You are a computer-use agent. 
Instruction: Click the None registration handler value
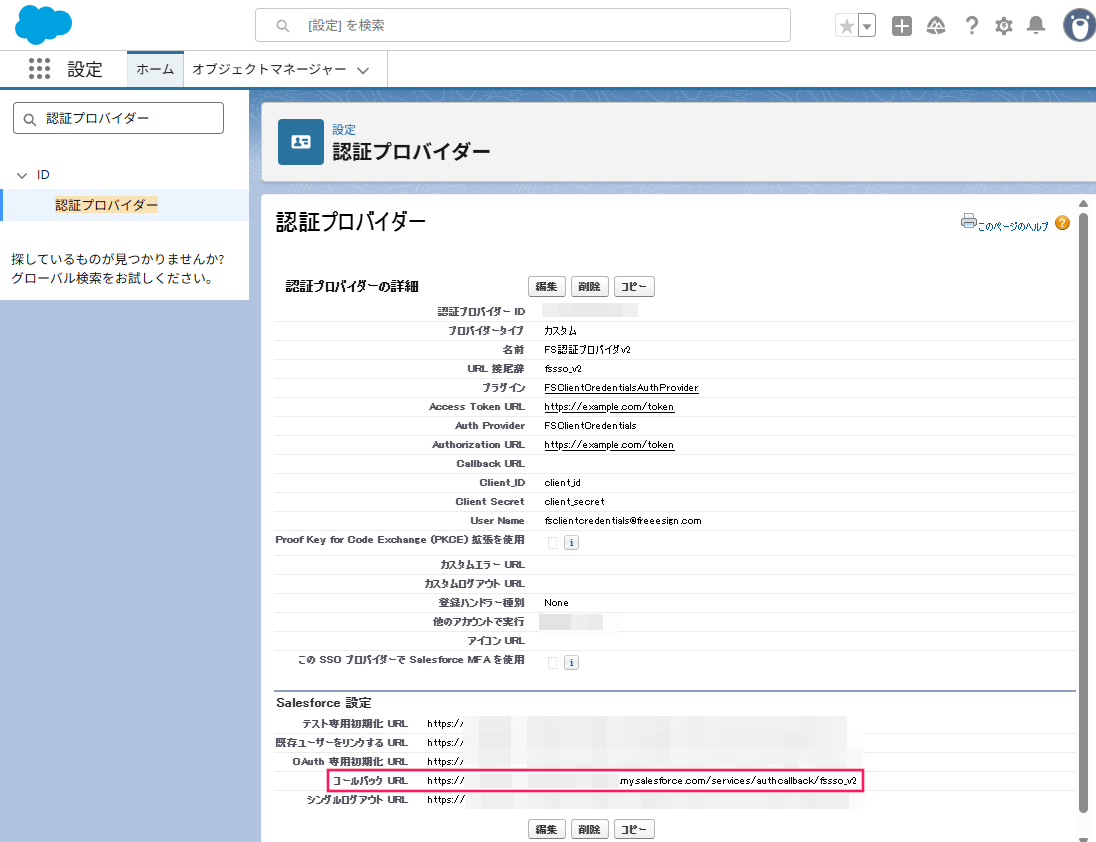tap(556, 602)
